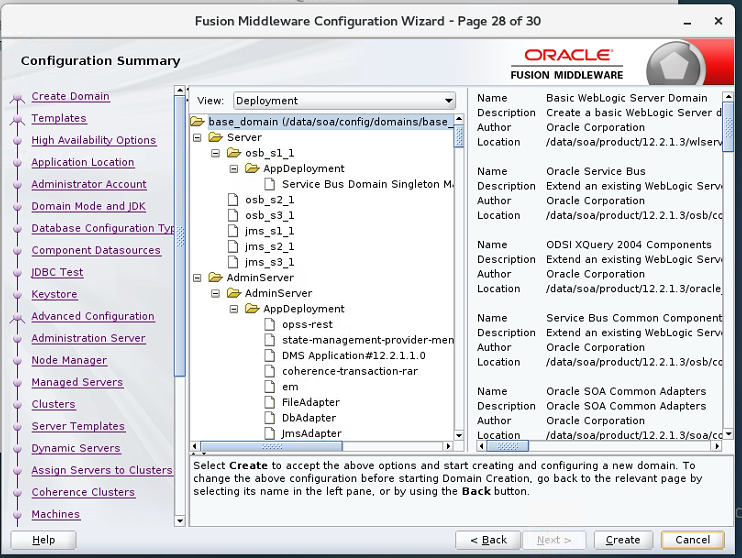Click the Server folder icon
The image size is (742, 558).
point(215,137)
